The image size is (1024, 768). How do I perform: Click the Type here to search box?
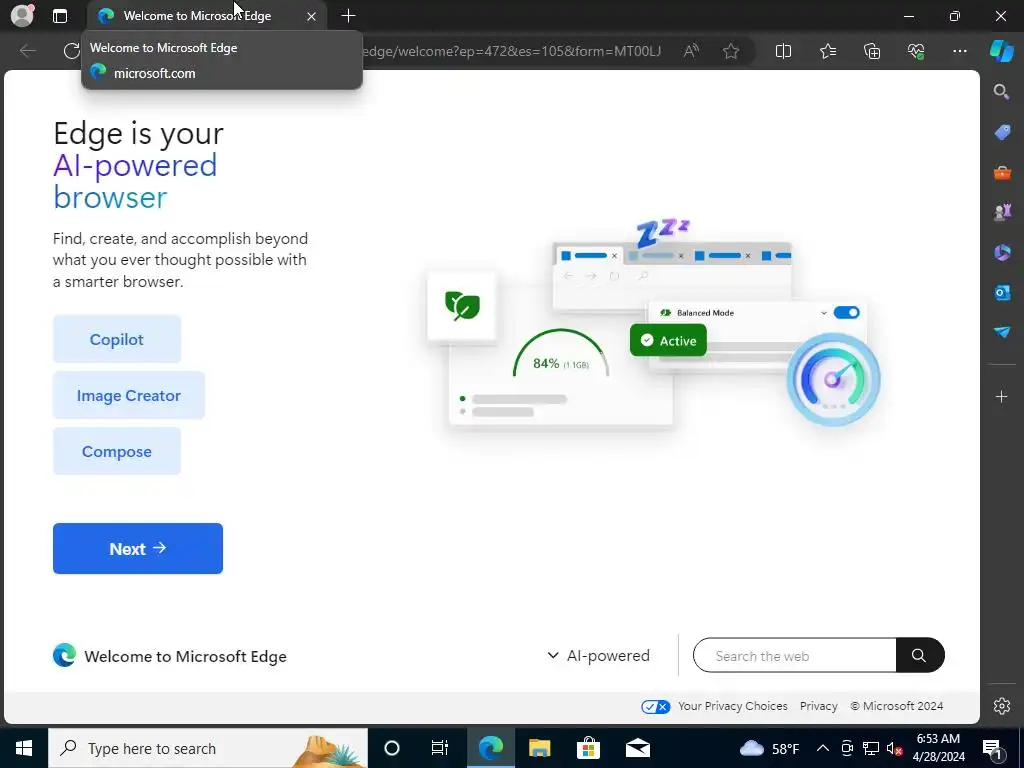coord(208,748)
